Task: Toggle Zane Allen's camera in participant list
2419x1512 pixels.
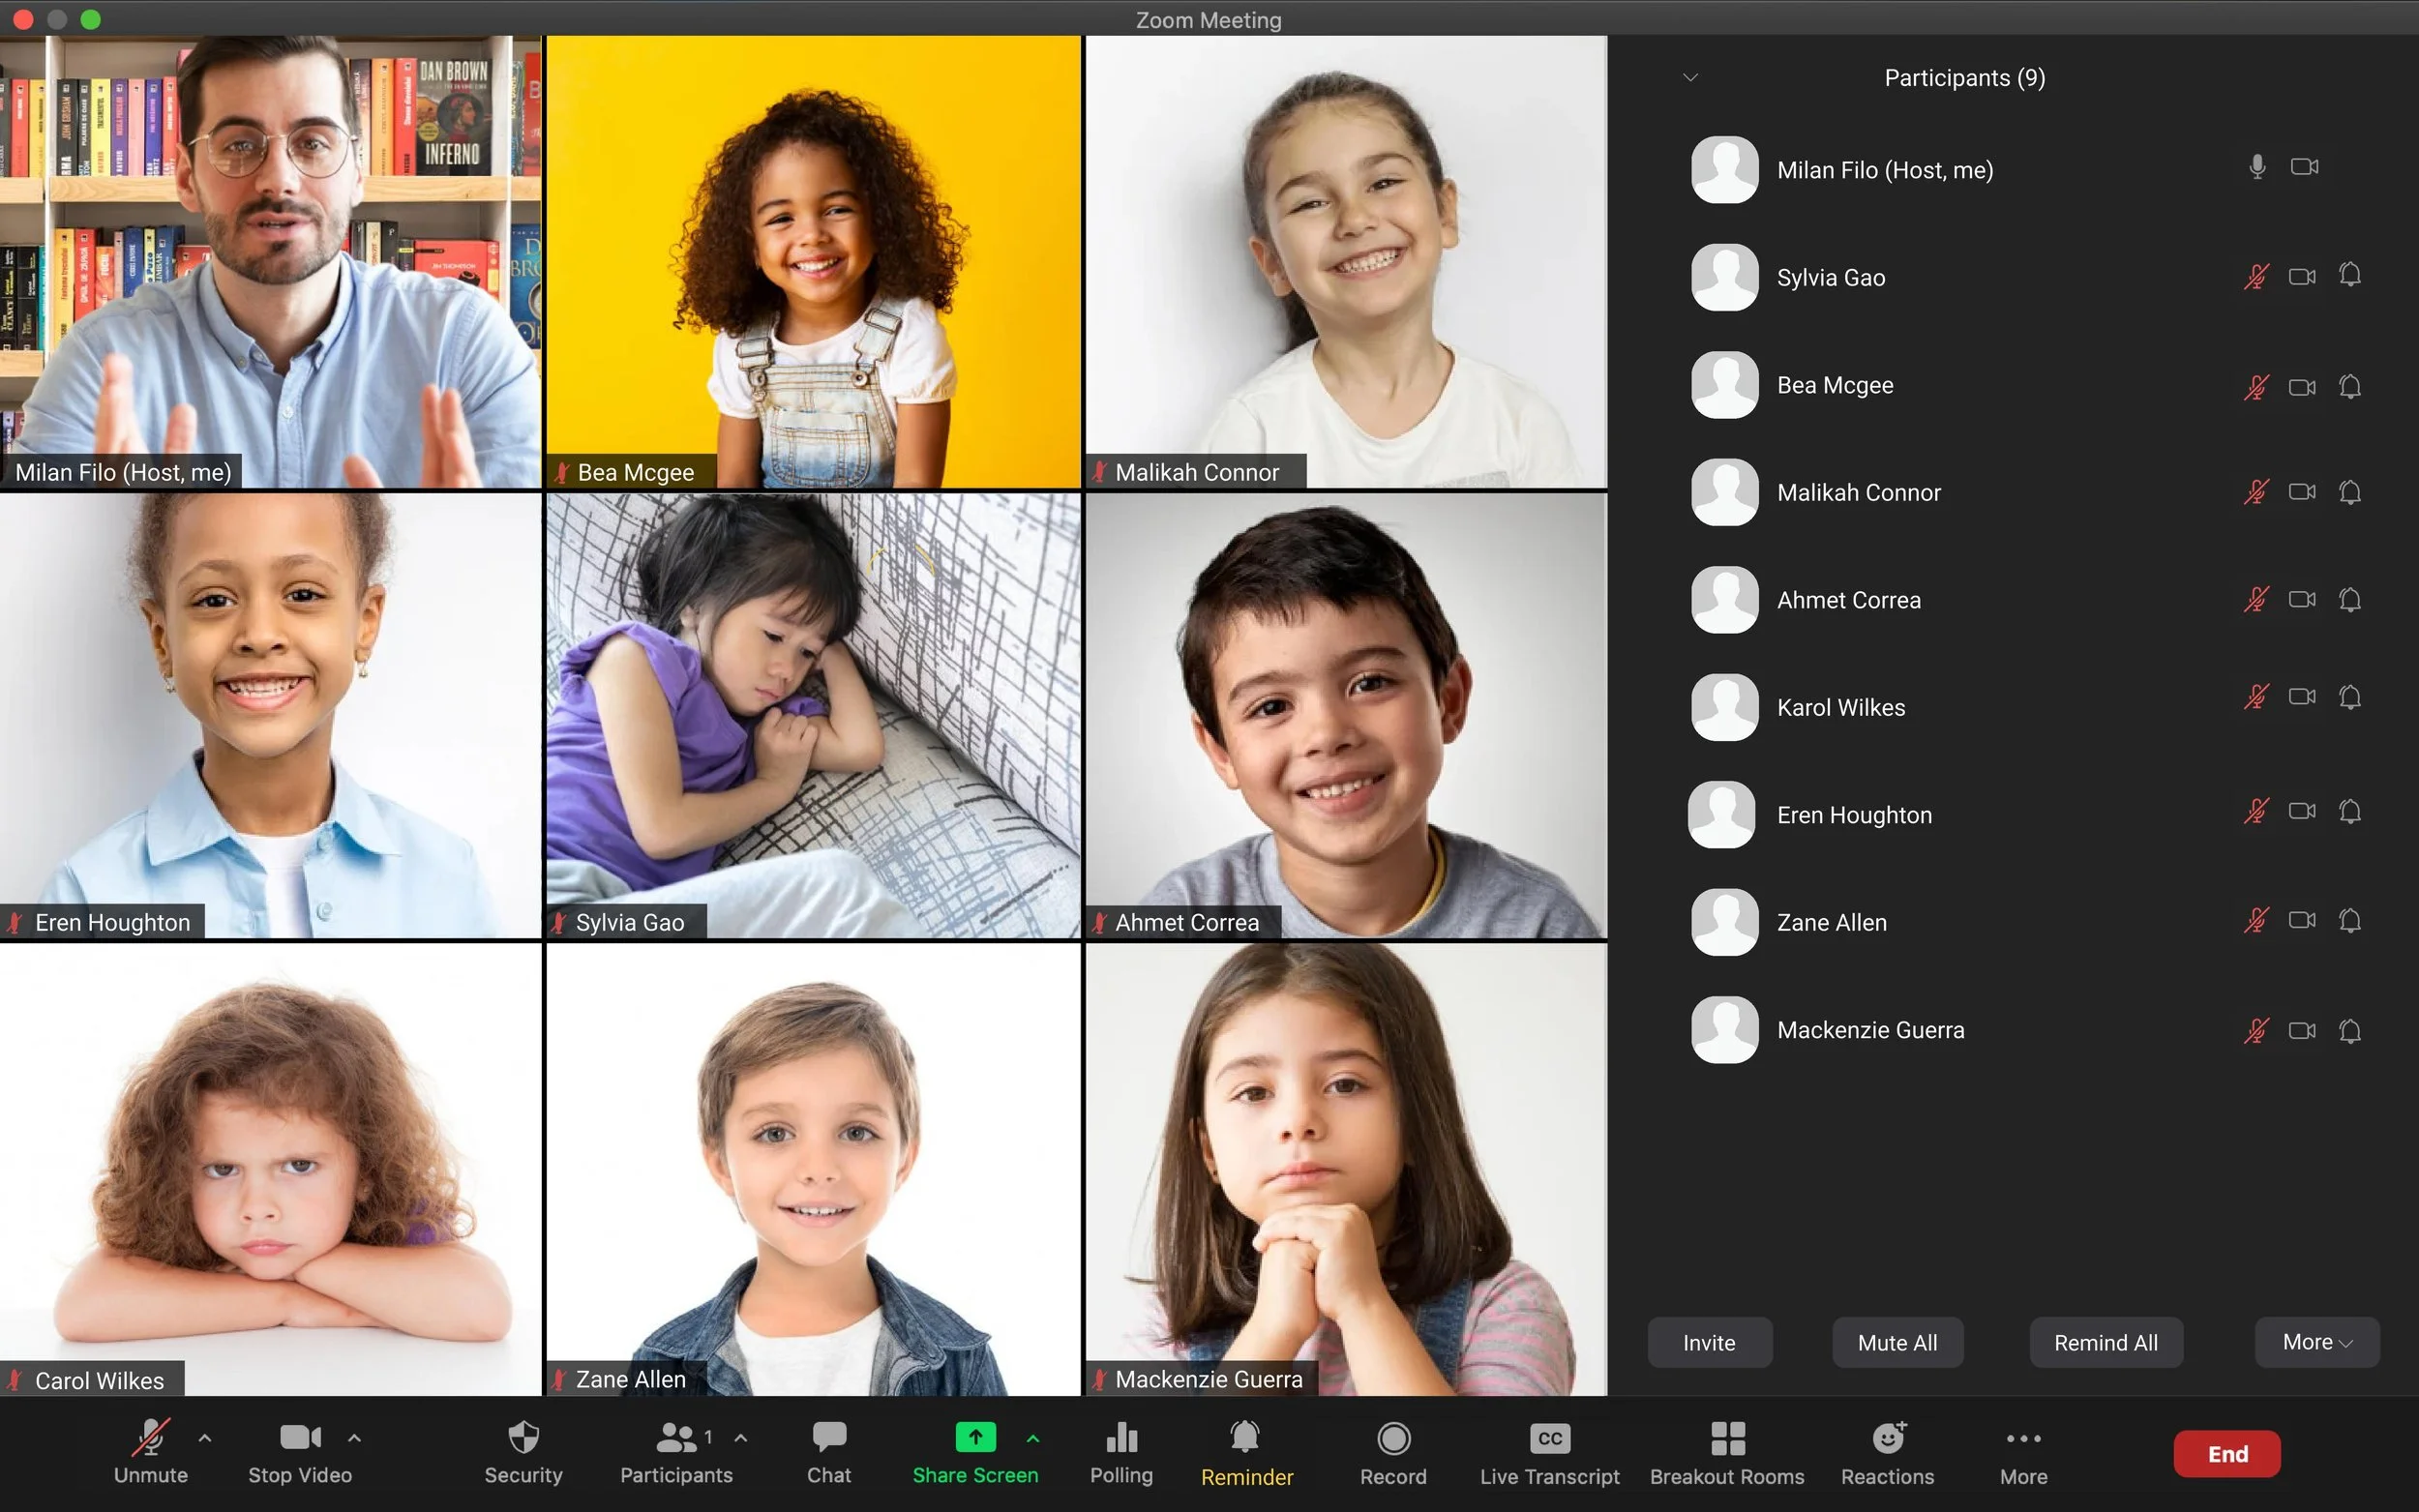Action: pyautogui.click(x=2302, y=920)
